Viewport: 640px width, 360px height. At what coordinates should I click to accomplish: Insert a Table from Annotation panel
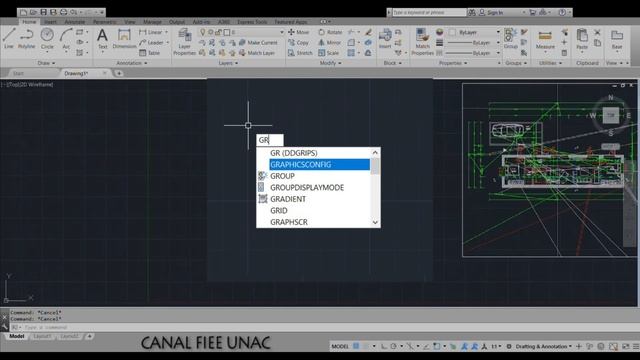(149, 53)
